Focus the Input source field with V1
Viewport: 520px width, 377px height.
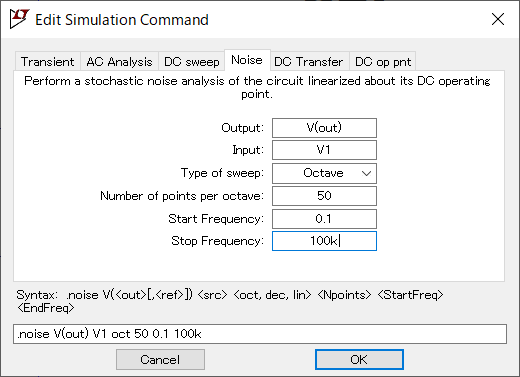click(x=324, y=150)
